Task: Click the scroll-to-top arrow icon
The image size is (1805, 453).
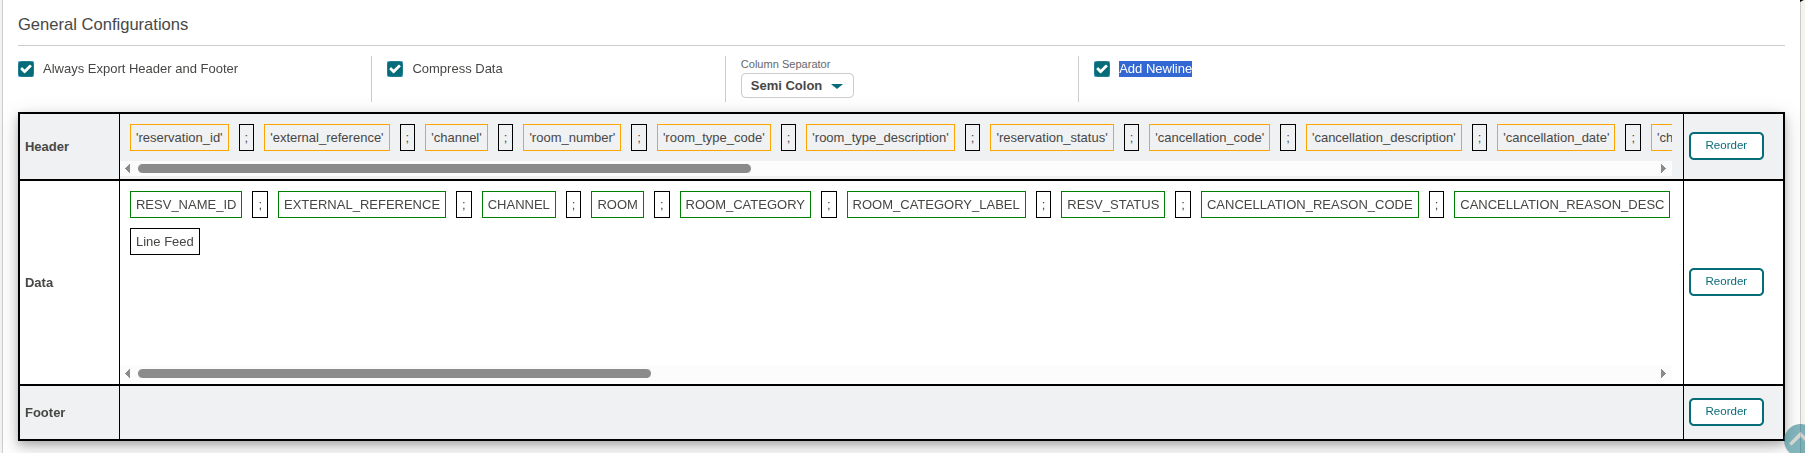Action: pos(1795,440)
